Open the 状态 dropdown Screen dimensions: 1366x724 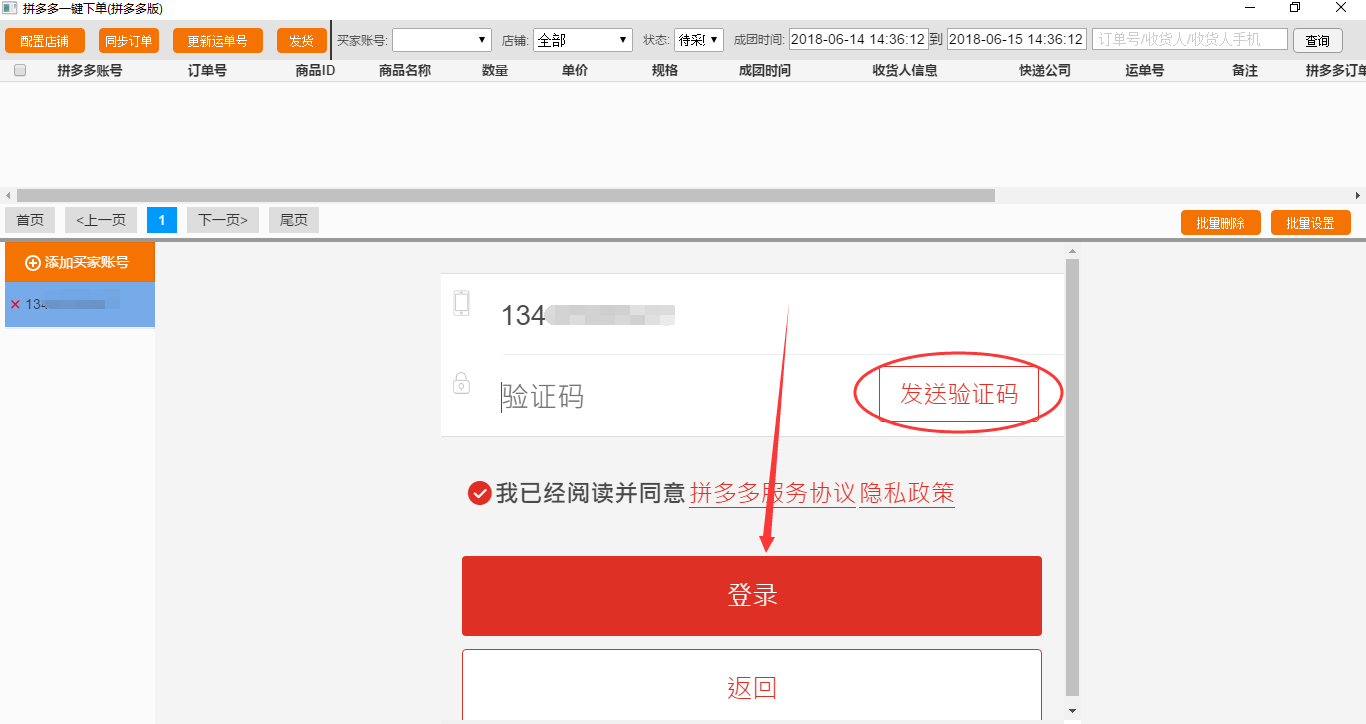698,40
